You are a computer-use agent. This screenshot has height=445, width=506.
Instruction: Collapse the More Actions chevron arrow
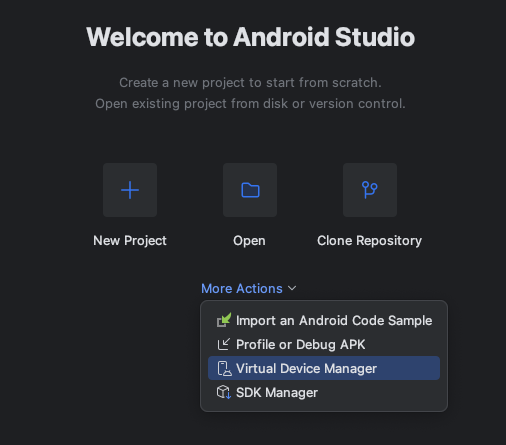[x=292, y=288]
